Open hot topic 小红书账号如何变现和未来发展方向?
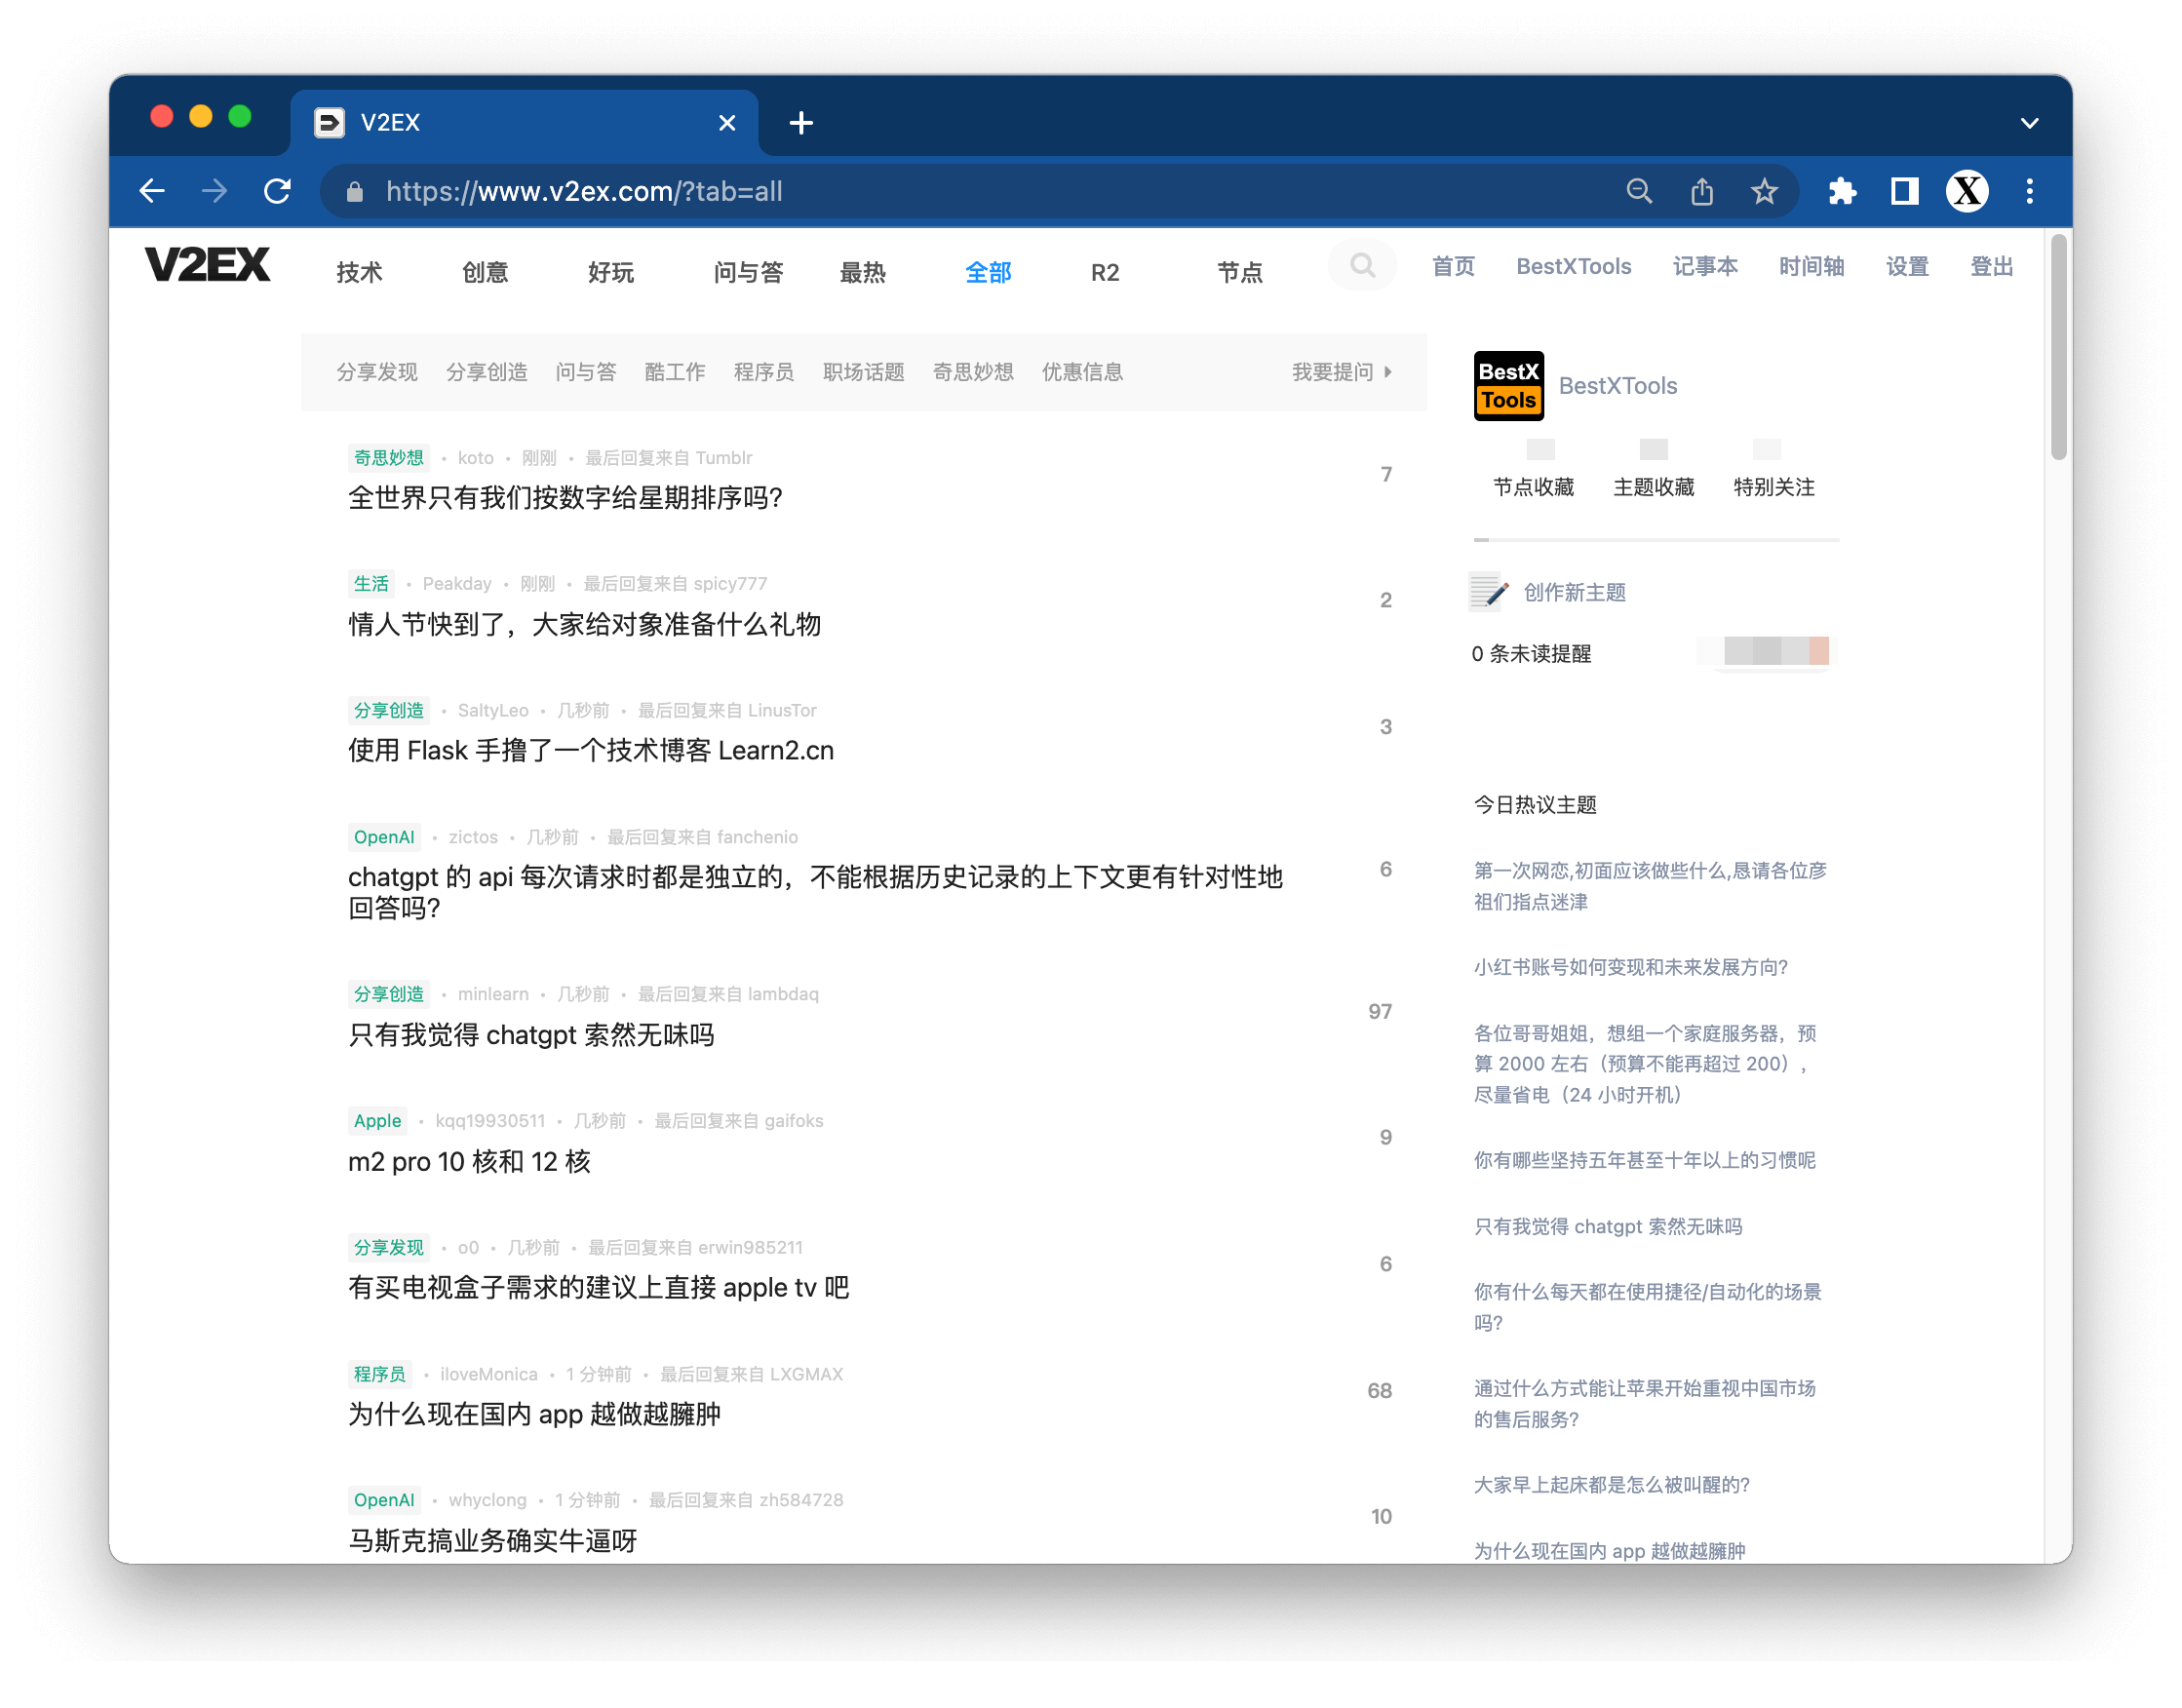The height and width of the screenshot is (1708, 2182). [1630, 967]
